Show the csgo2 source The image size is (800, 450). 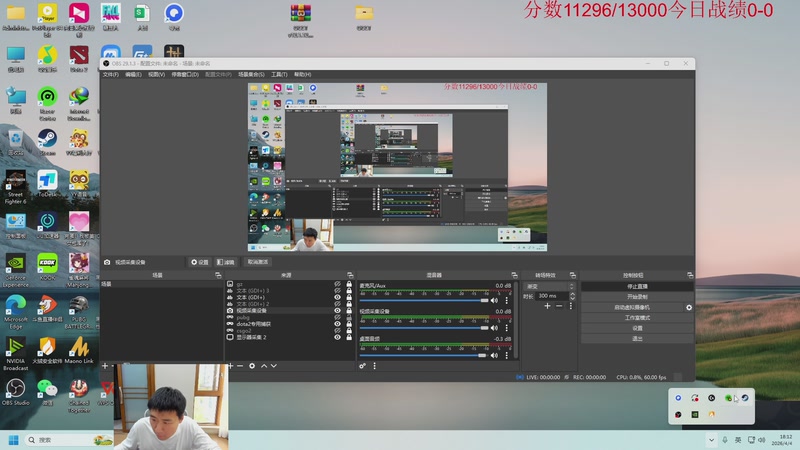337,330
